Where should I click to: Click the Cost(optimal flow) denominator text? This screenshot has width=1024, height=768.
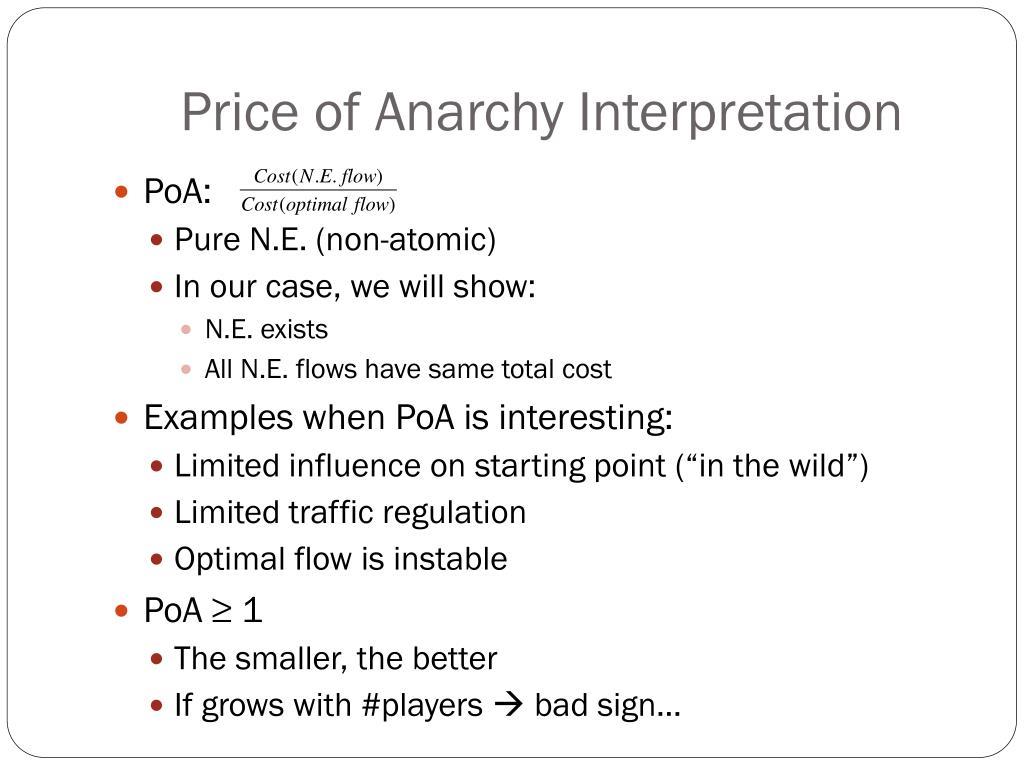318,205
